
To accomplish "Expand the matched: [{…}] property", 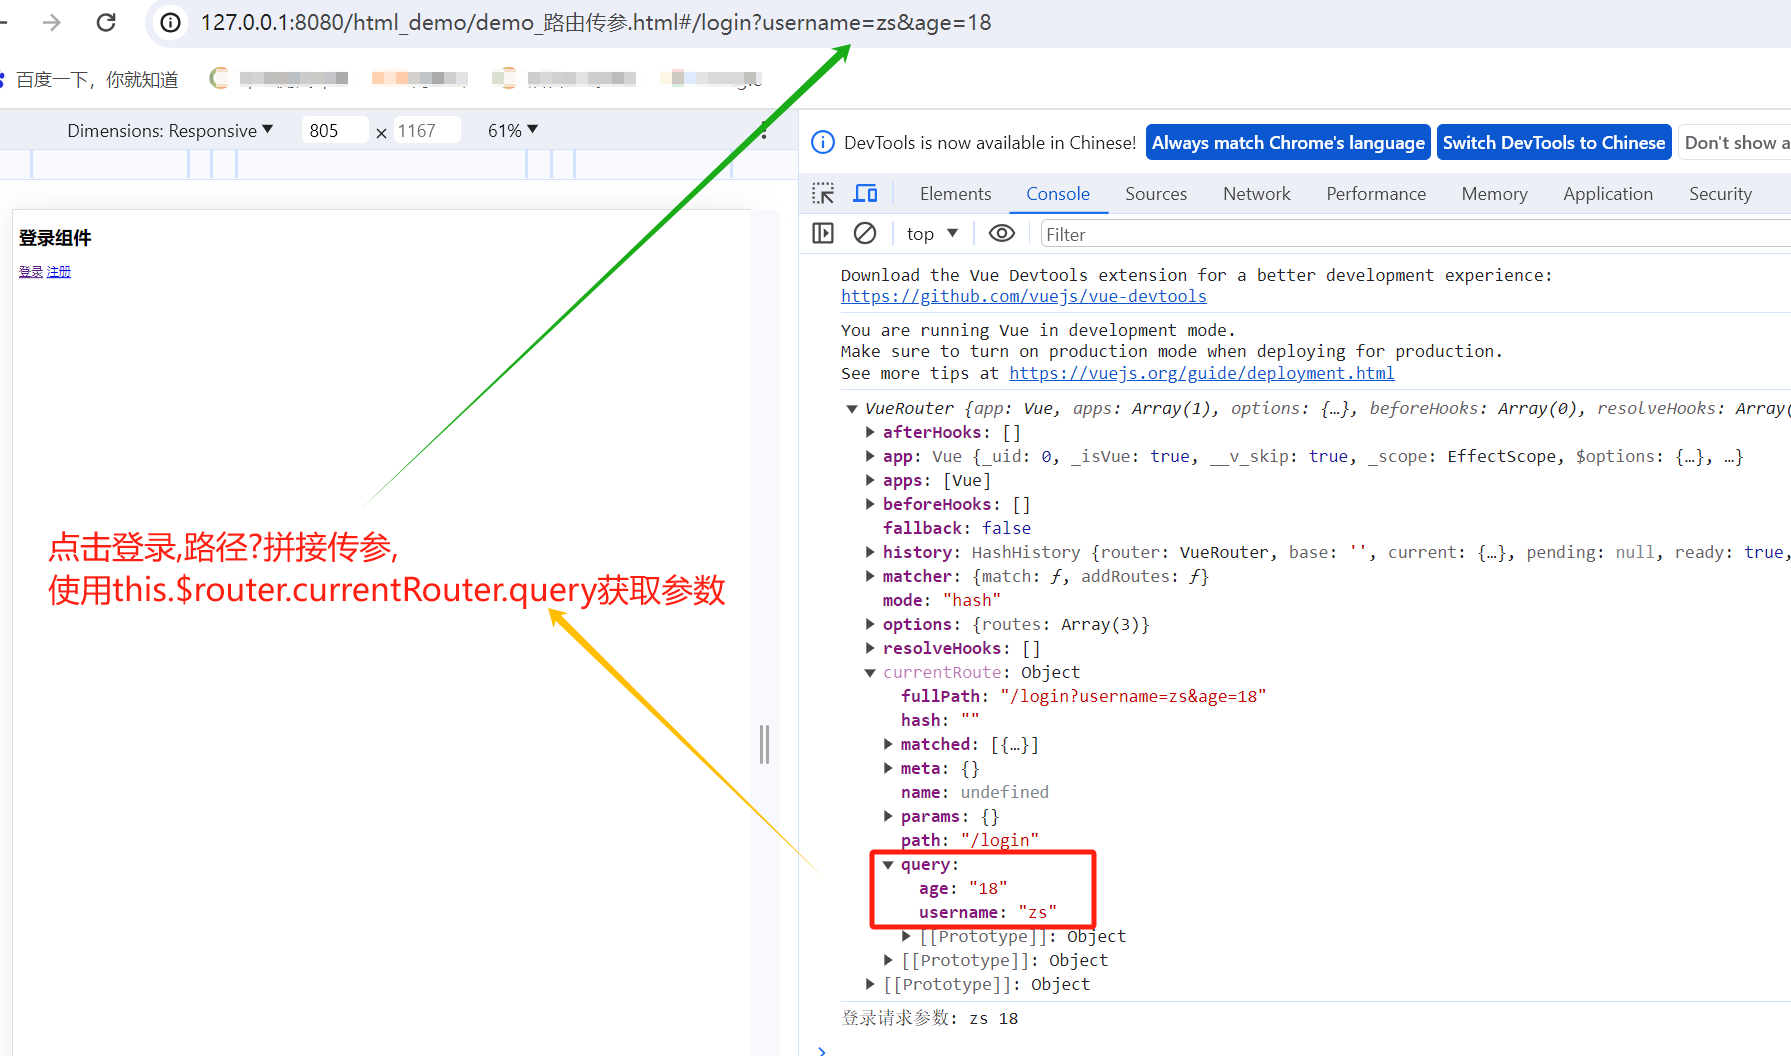I will tap(888, 744).
